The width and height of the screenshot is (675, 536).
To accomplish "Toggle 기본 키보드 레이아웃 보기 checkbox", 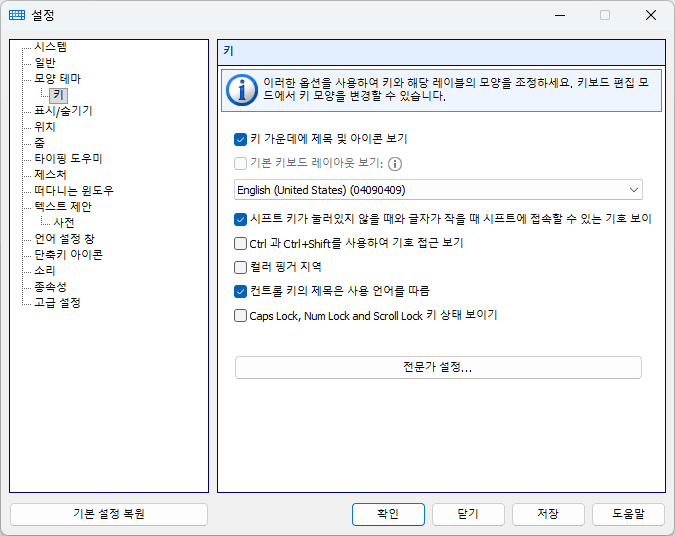I will click(x=240, y=163).
